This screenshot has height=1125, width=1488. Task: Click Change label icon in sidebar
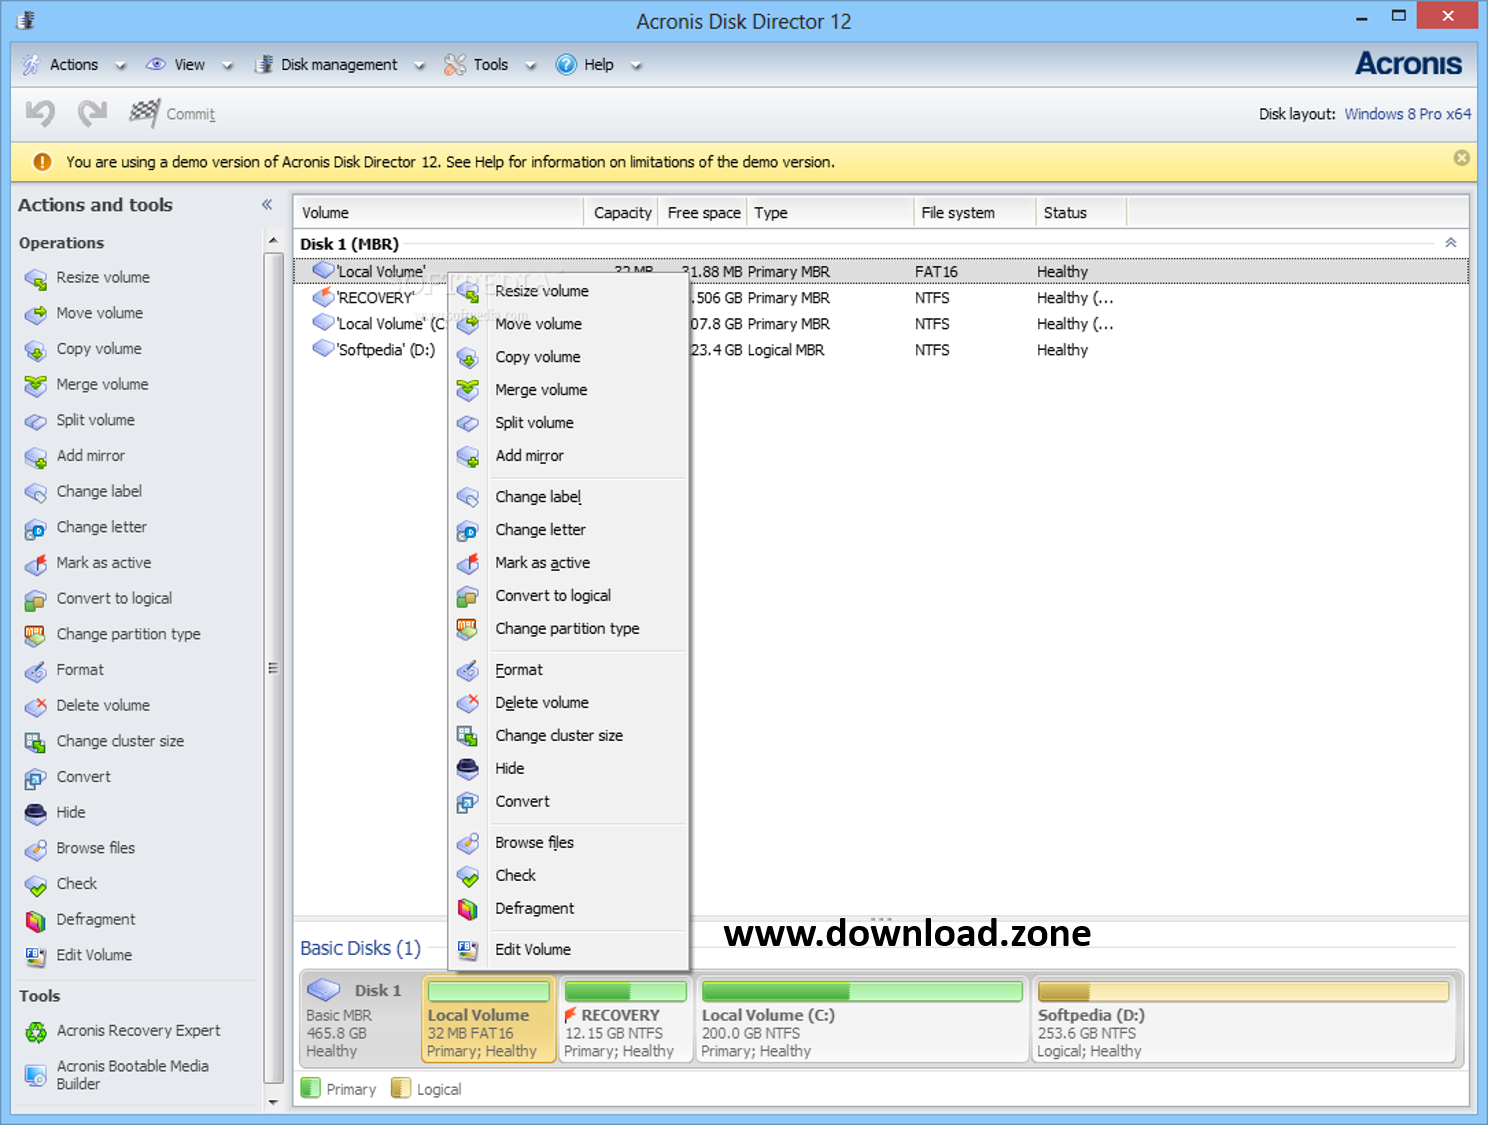tap(36, 492)
